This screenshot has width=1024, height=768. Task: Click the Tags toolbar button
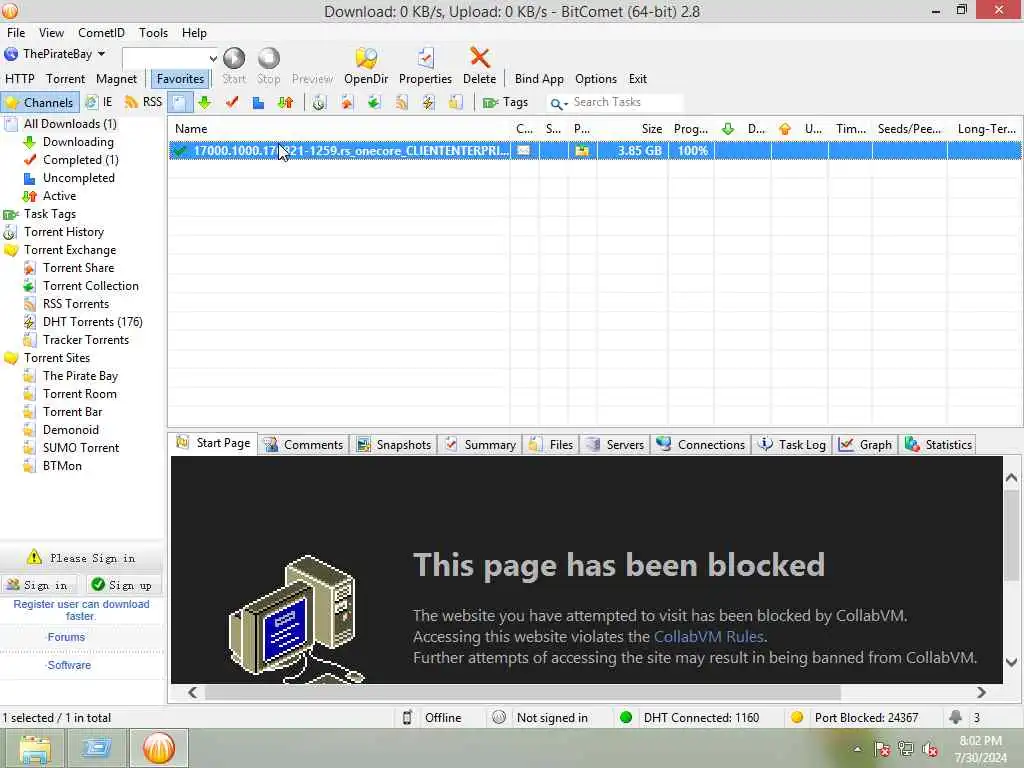coord(505,102)
